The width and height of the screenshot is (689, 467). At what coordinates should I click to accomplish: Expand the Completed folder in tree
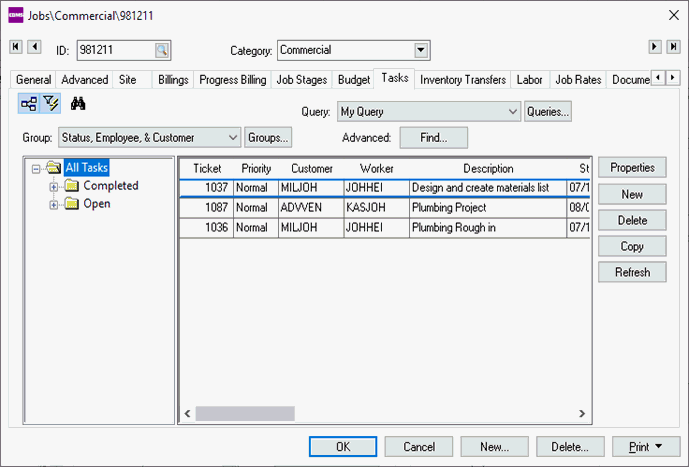click(x=54, y=186)
